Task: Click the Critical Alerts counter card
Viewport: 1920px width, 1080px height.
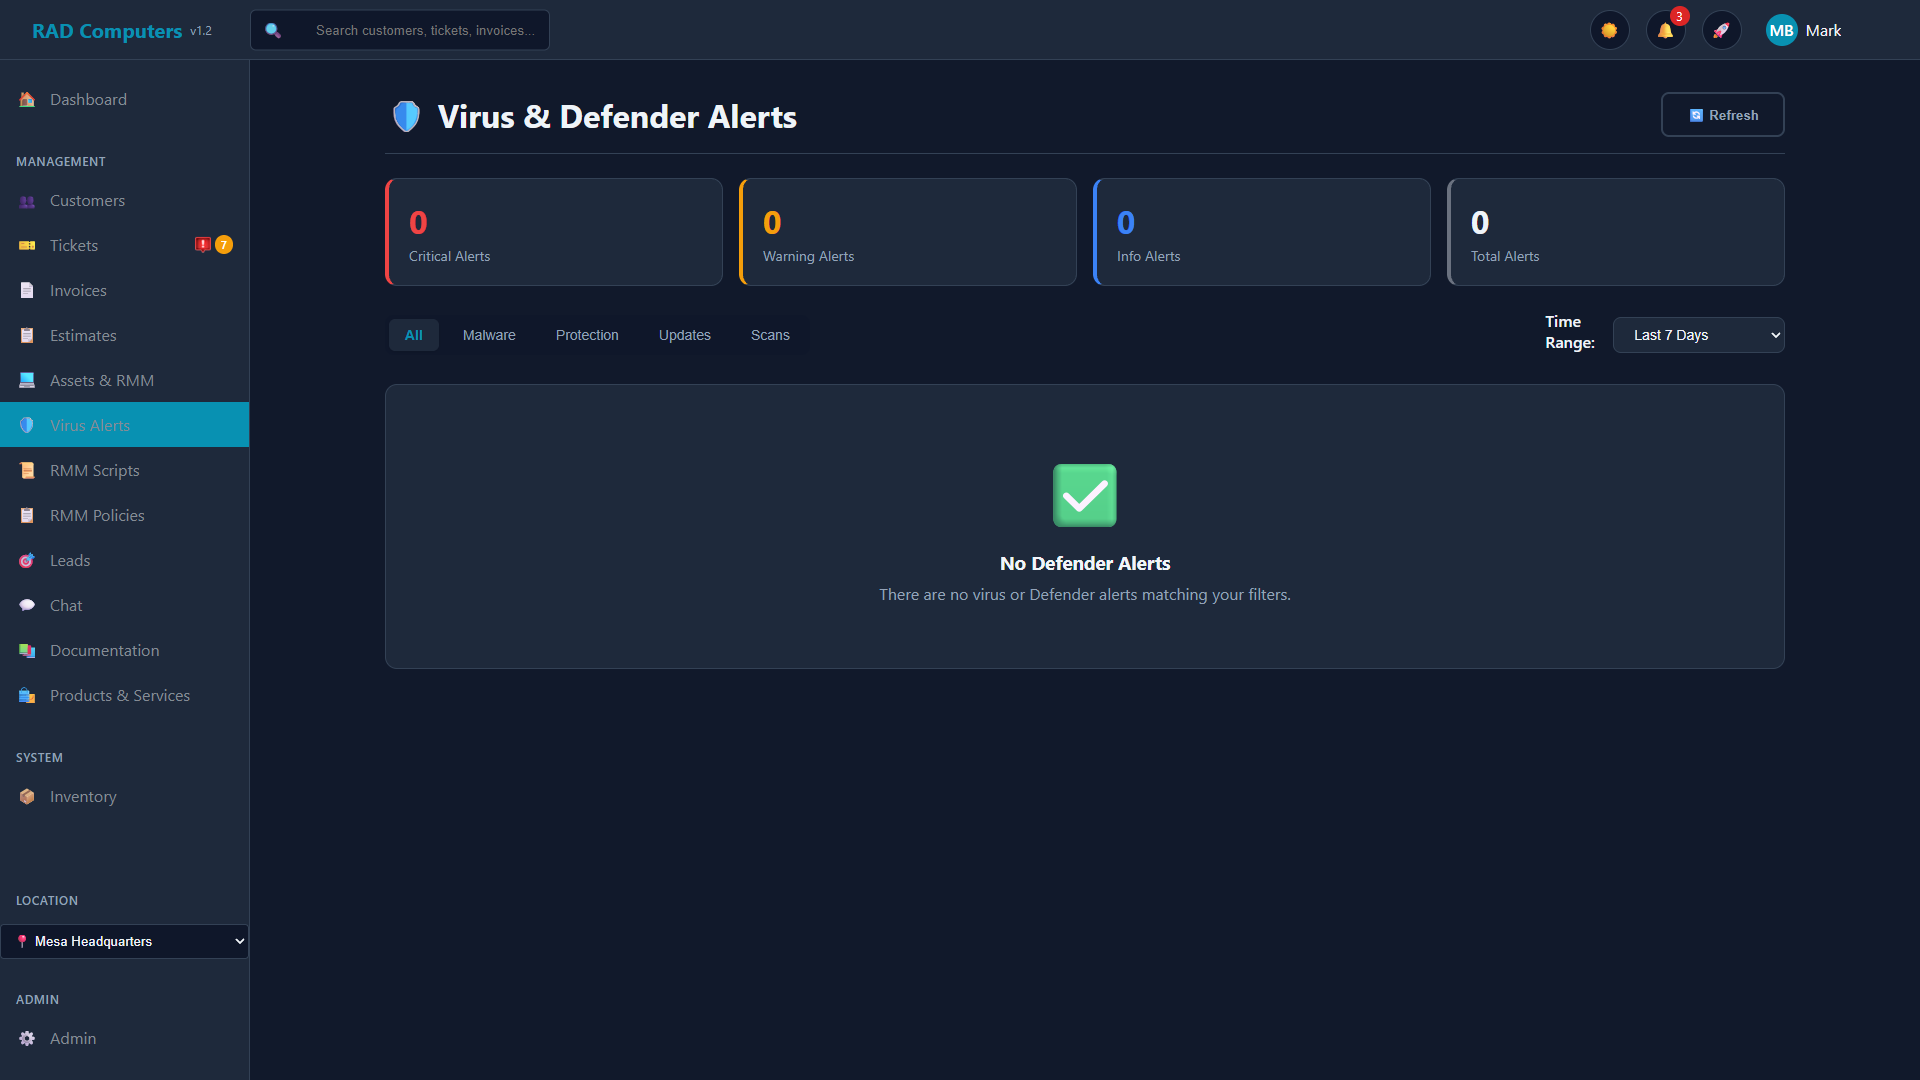Action: click(x=553, y=231)
